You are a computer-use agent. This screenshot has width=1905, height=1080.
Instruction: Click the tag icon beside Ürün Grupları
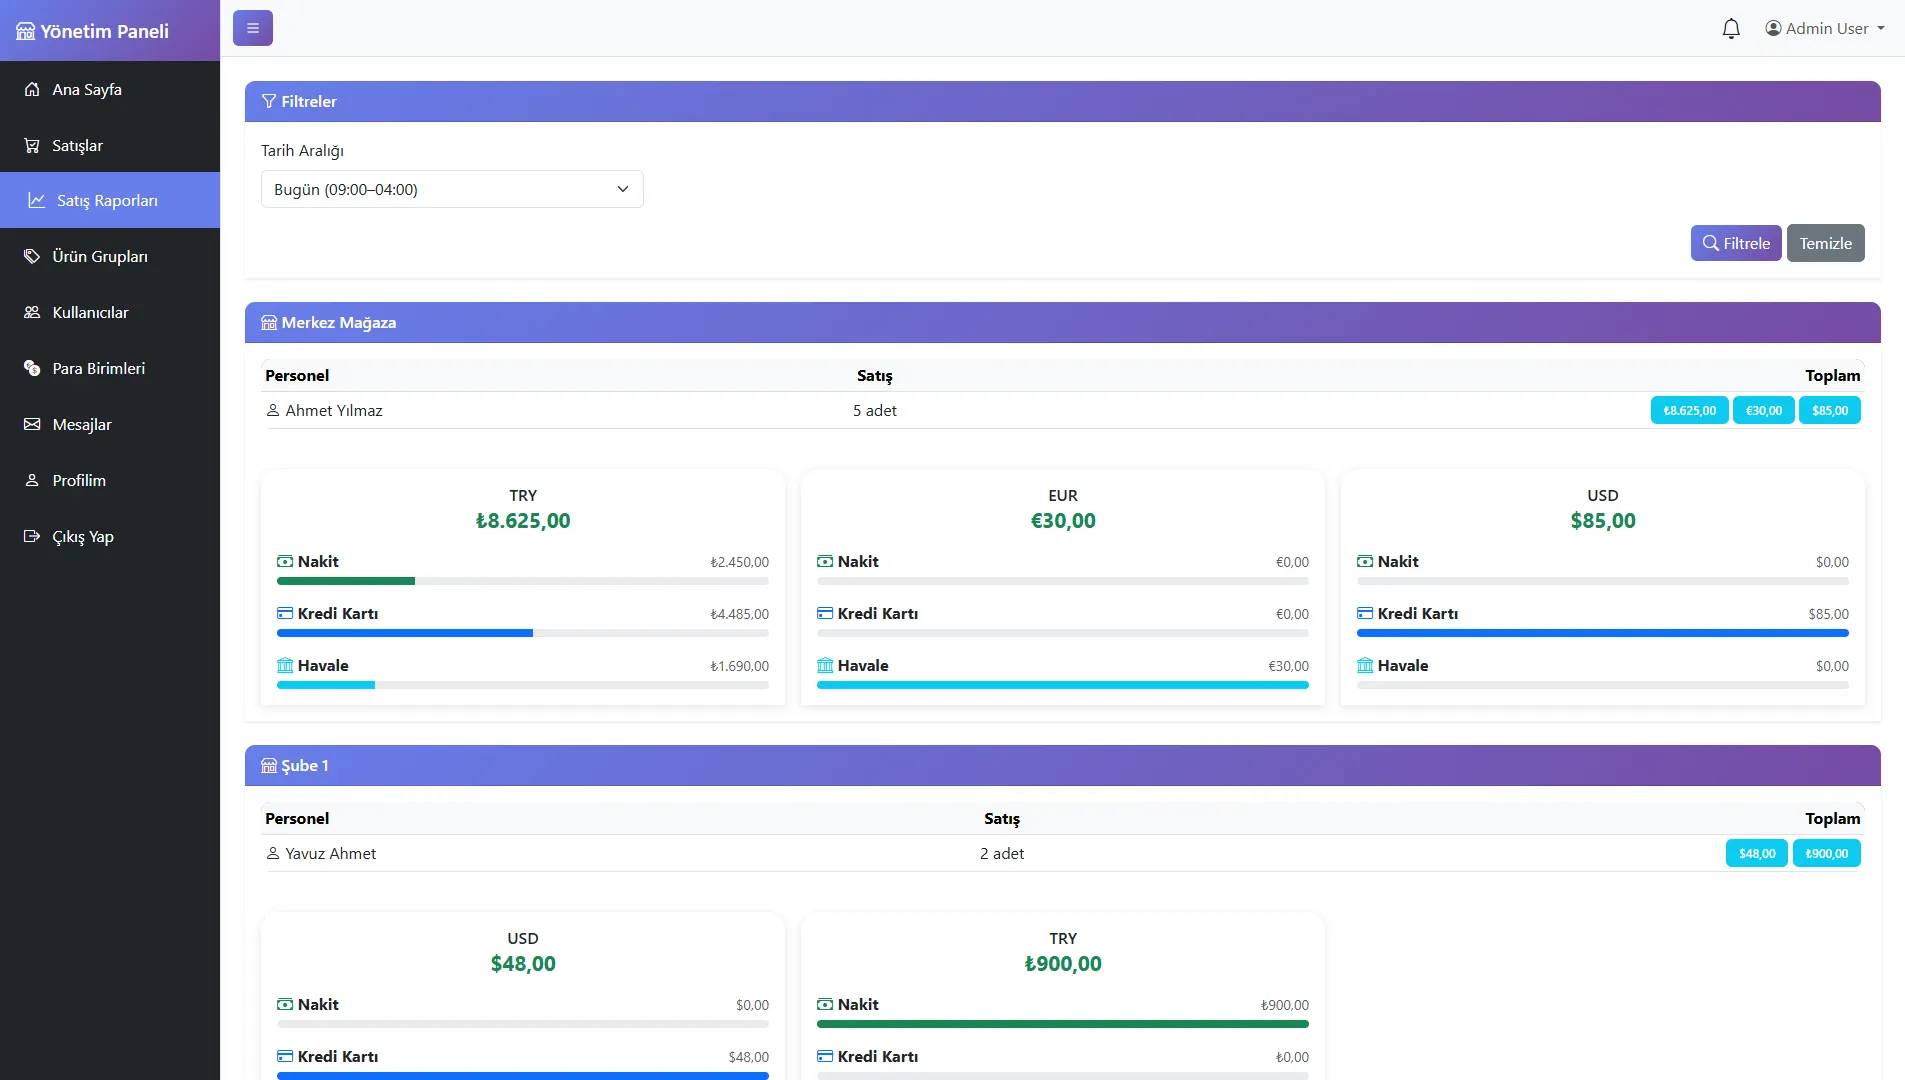pyautogui.click(x=32, y=256)
